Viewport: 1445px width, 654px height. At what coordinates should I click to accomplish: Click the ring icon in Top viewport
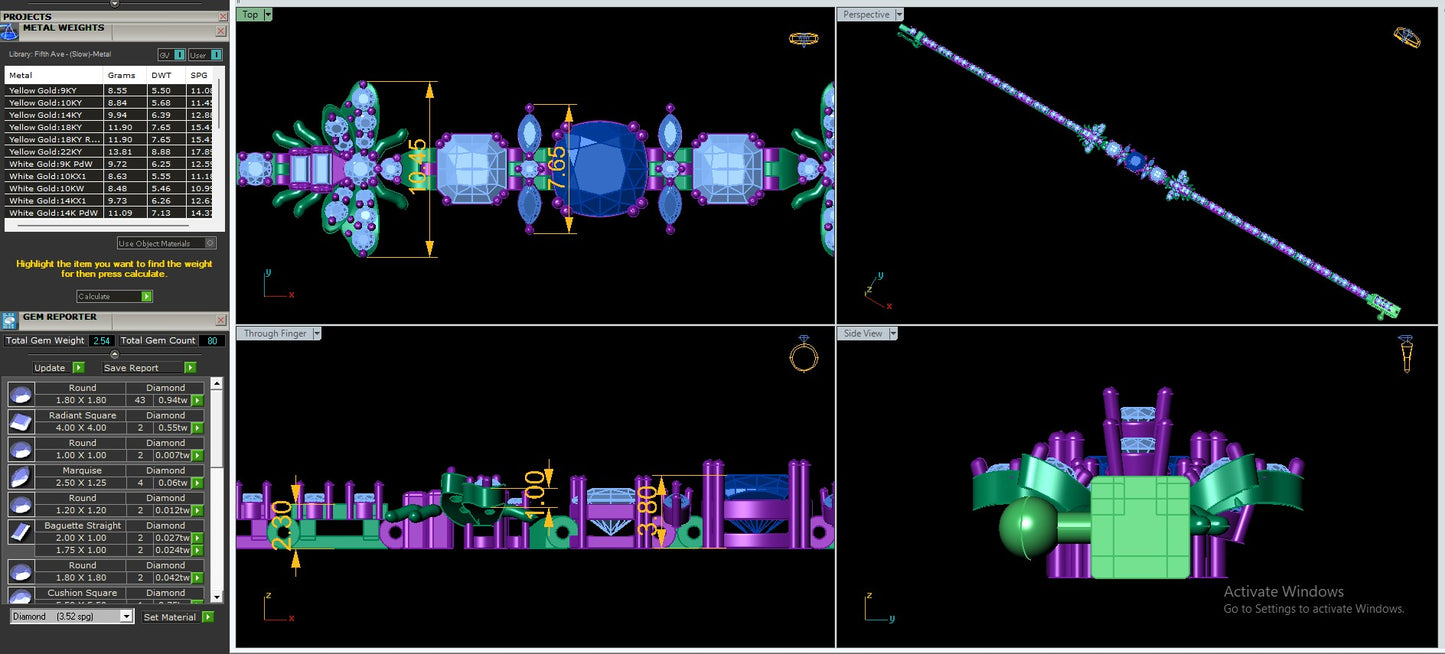[804, 39]
